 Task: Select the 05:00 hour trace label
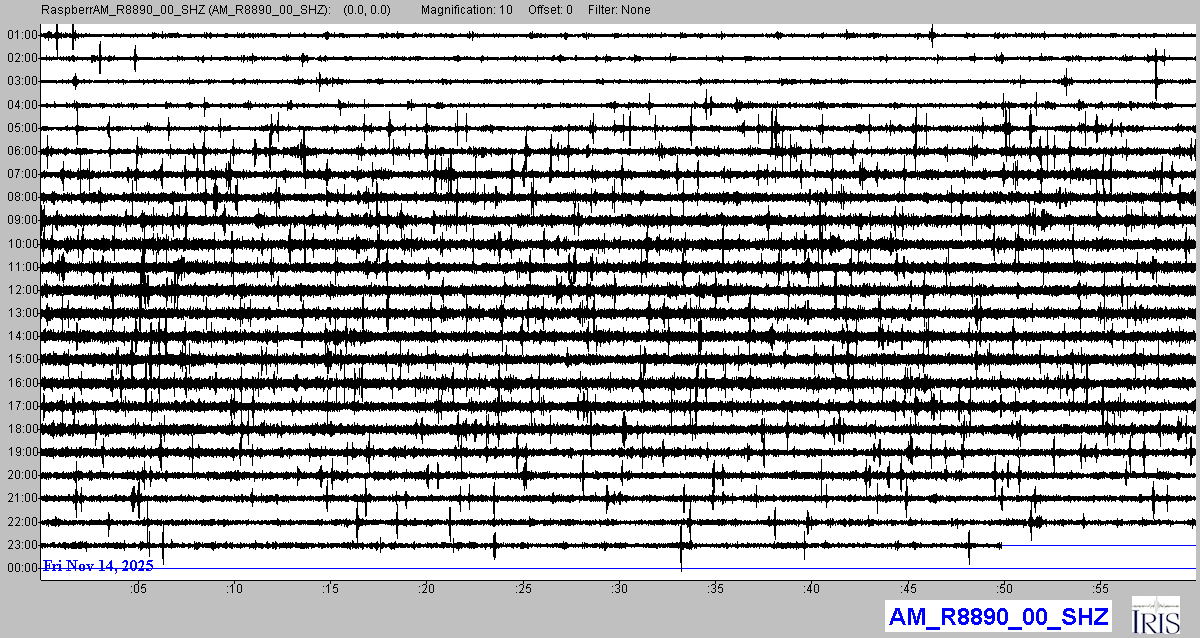click(22, 128)
